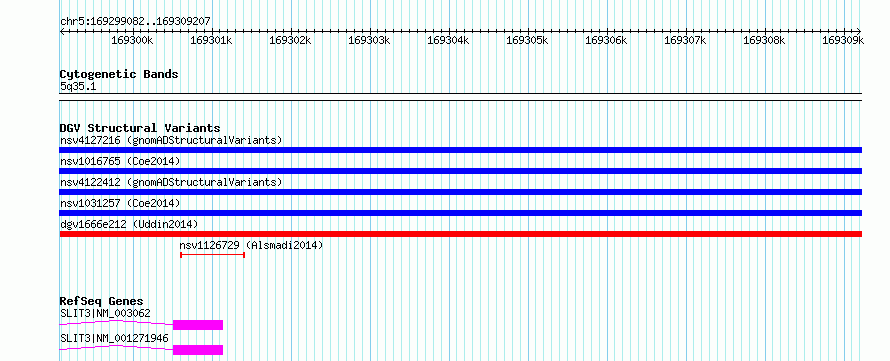Click the nsv4127216 gnomAD structural variant label
The height and width of the screenshot is (361, 890).
tap(171, 140)
